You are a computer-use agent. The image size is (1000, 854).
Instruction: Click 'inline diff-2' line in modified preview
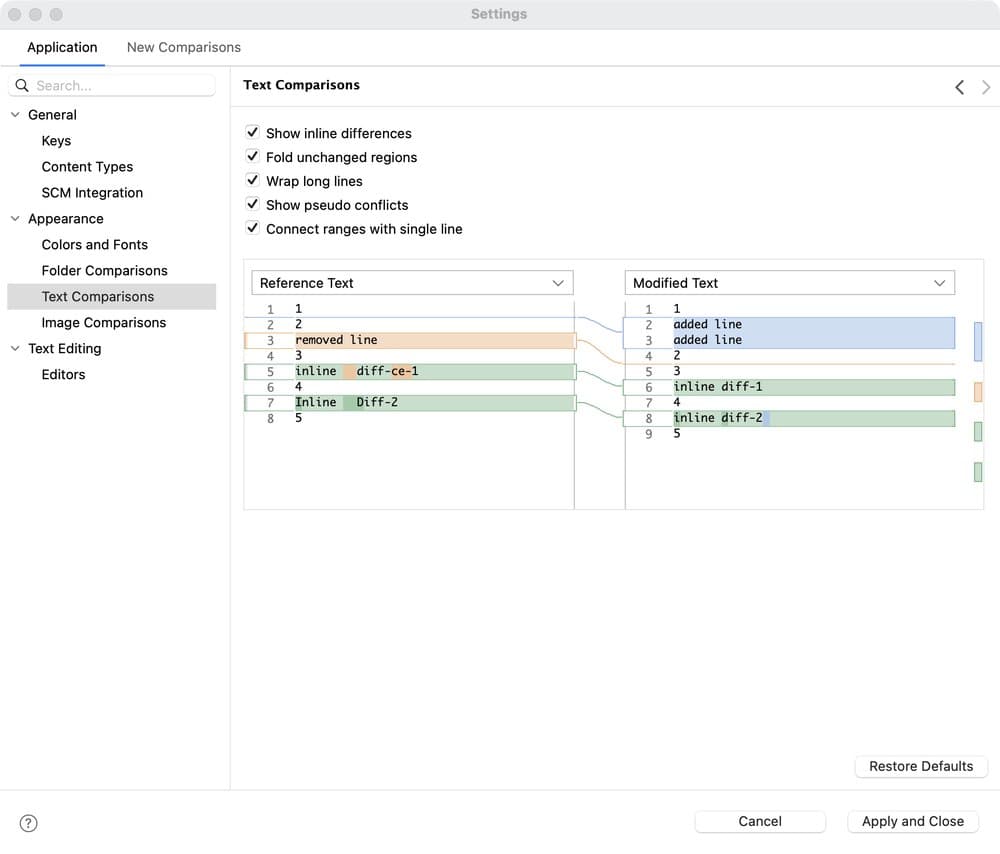pos(789,418)
